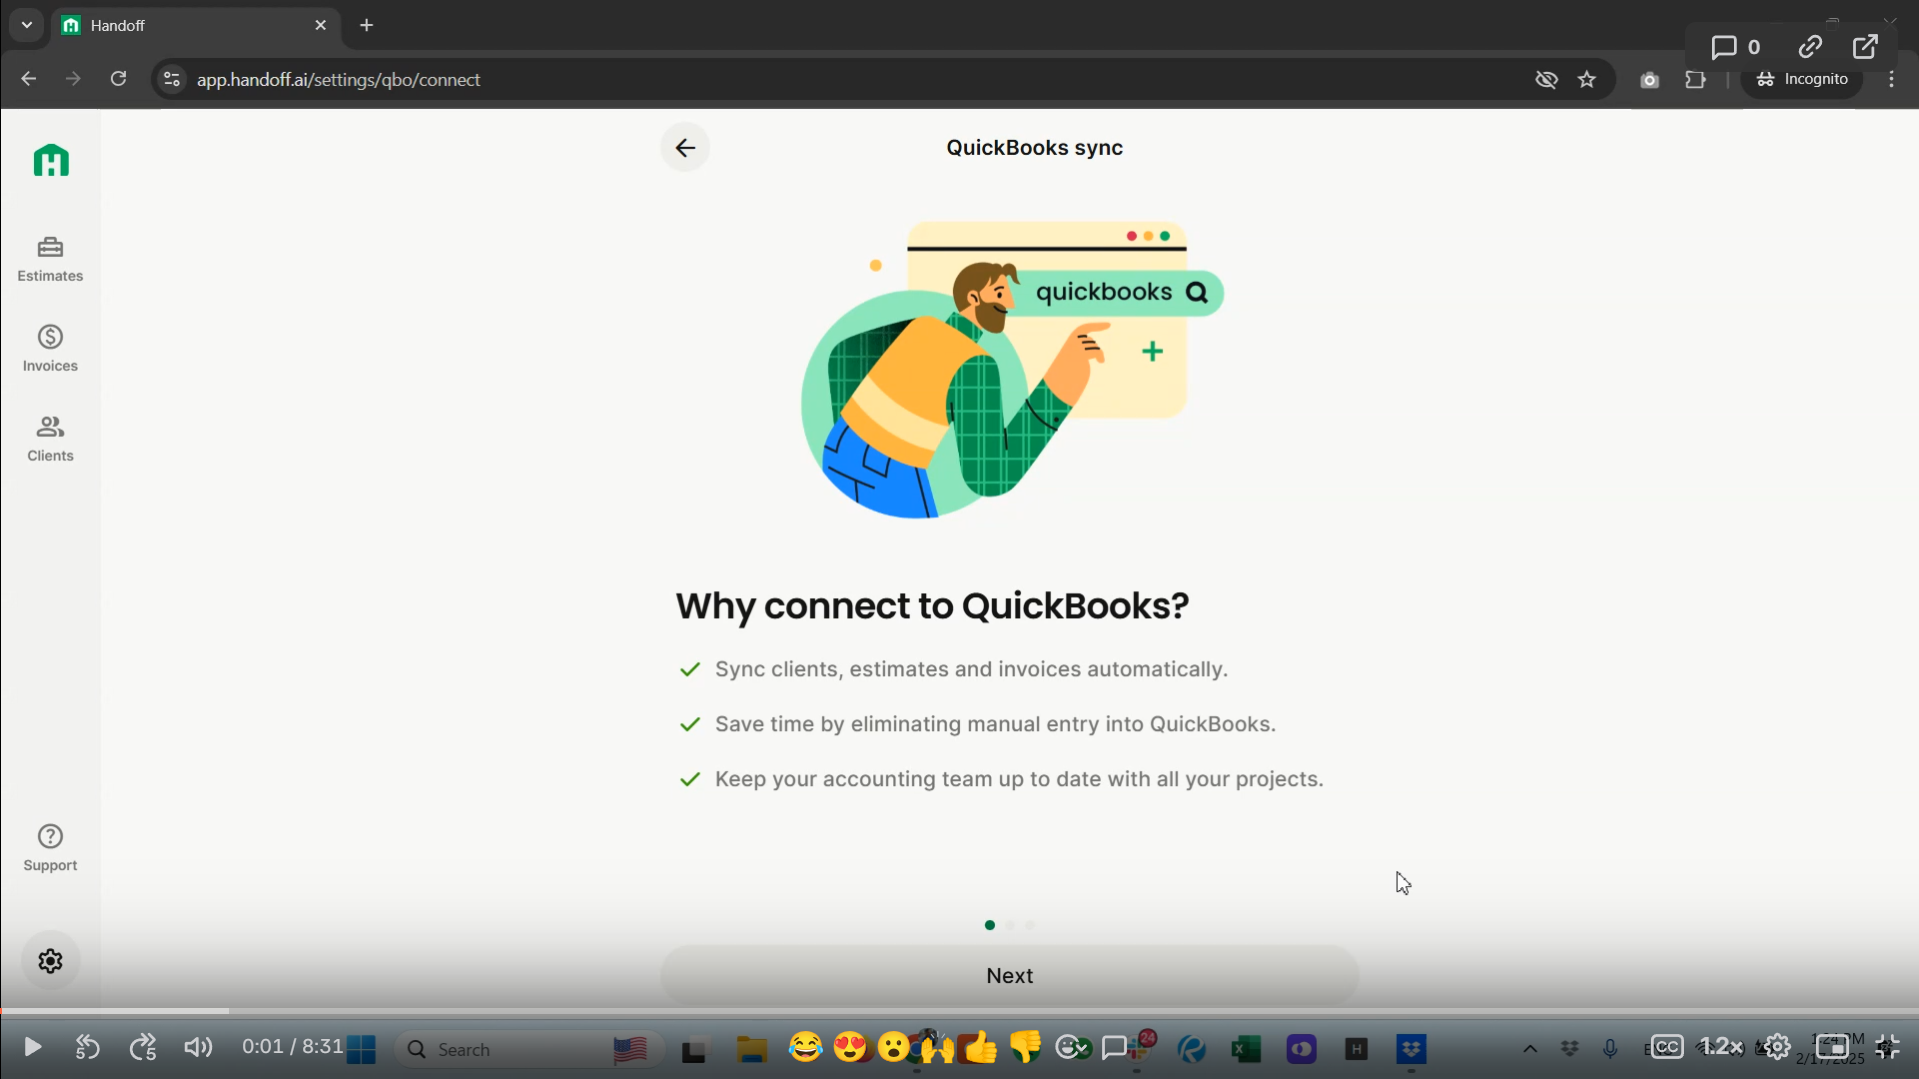This screenshot has width=1919, height=1079.
Task: React with thumbs down emoji
Action: click(x=1025, y=1047)
